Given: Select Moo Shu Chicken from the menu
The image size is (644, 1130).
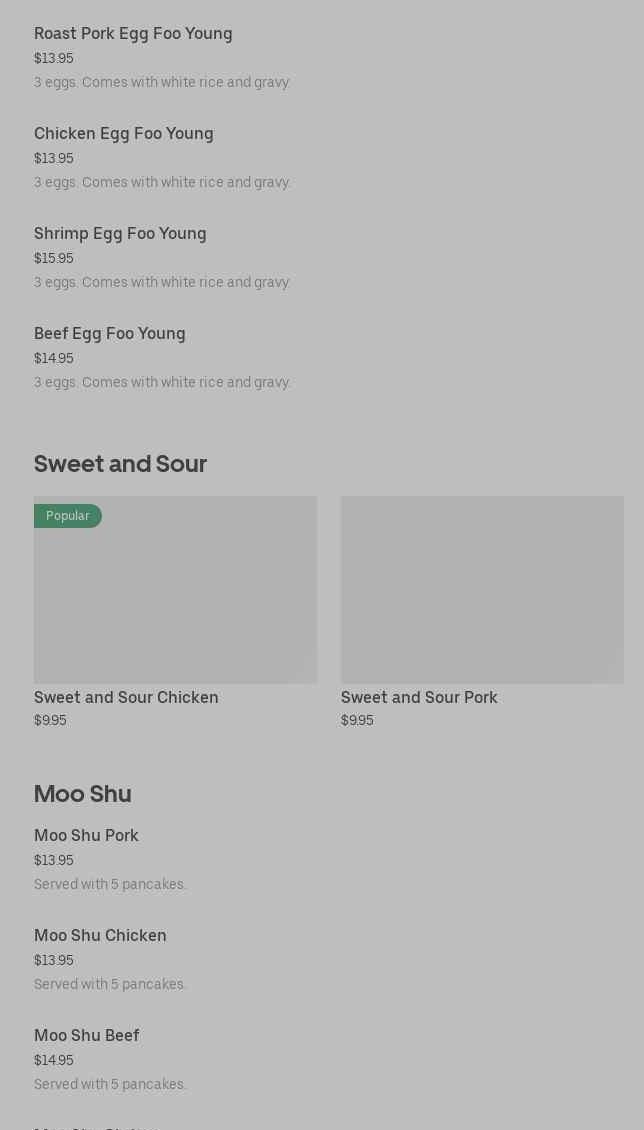Looking at the screenshot, I should tap(100, 936).
